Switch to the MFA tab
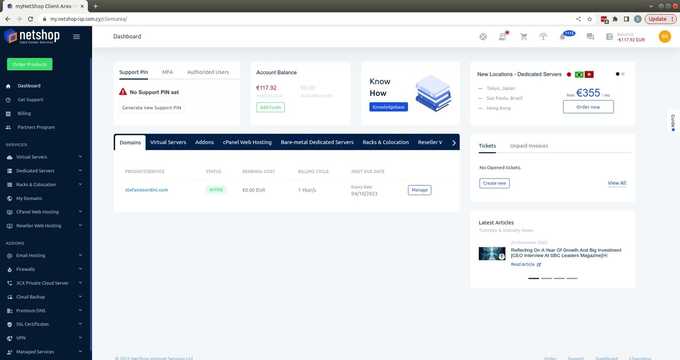The height and width of the screenshot is (360, 680). pos(167,72)
